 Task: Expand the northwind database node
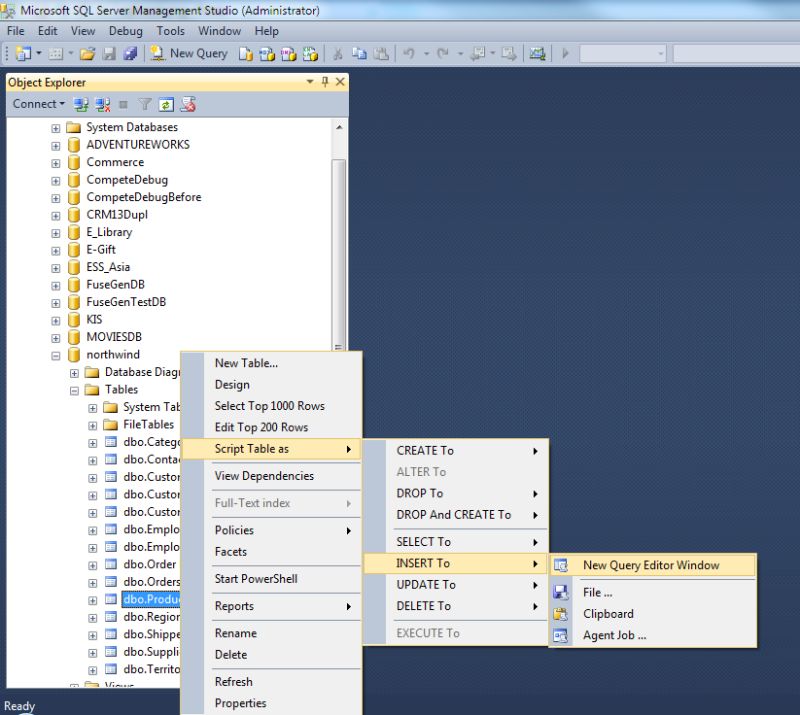pos(56,354)
